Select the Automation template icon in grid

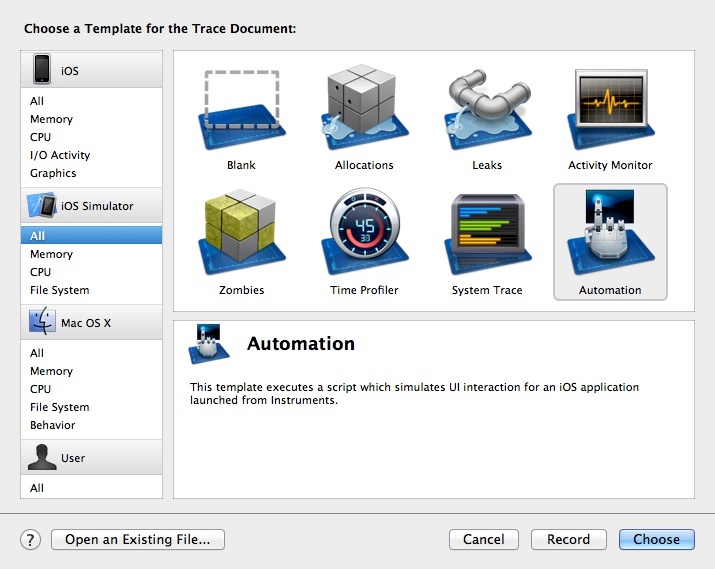611,232
